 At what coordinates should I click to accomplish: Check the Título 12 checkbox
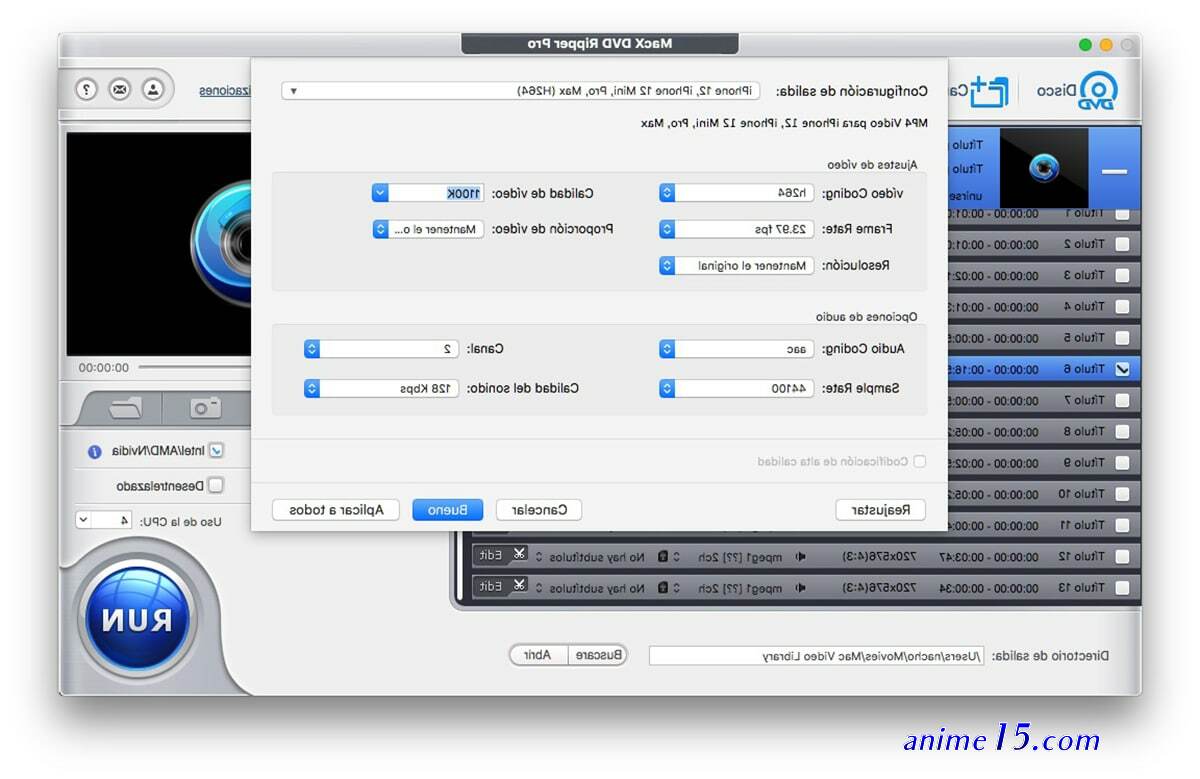[x=1122, y=556]
